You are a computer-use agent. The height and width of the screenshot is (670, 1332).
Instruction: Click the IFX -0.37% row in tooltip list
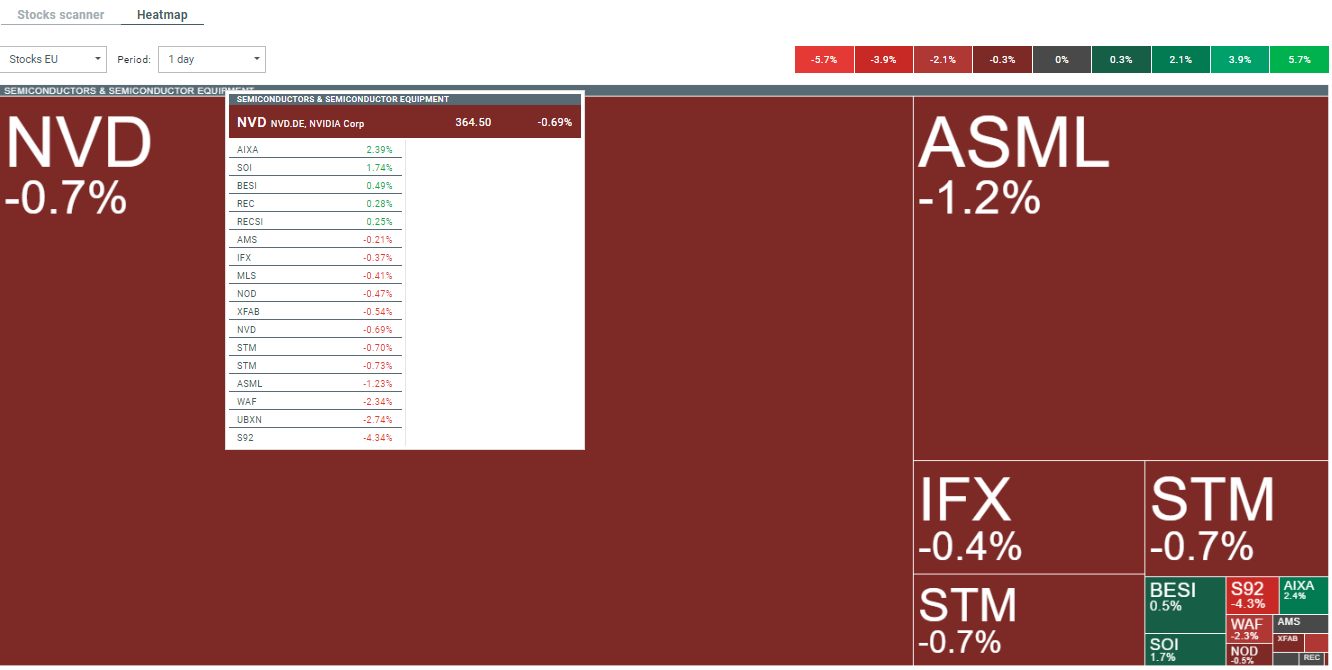click(315, 257)
